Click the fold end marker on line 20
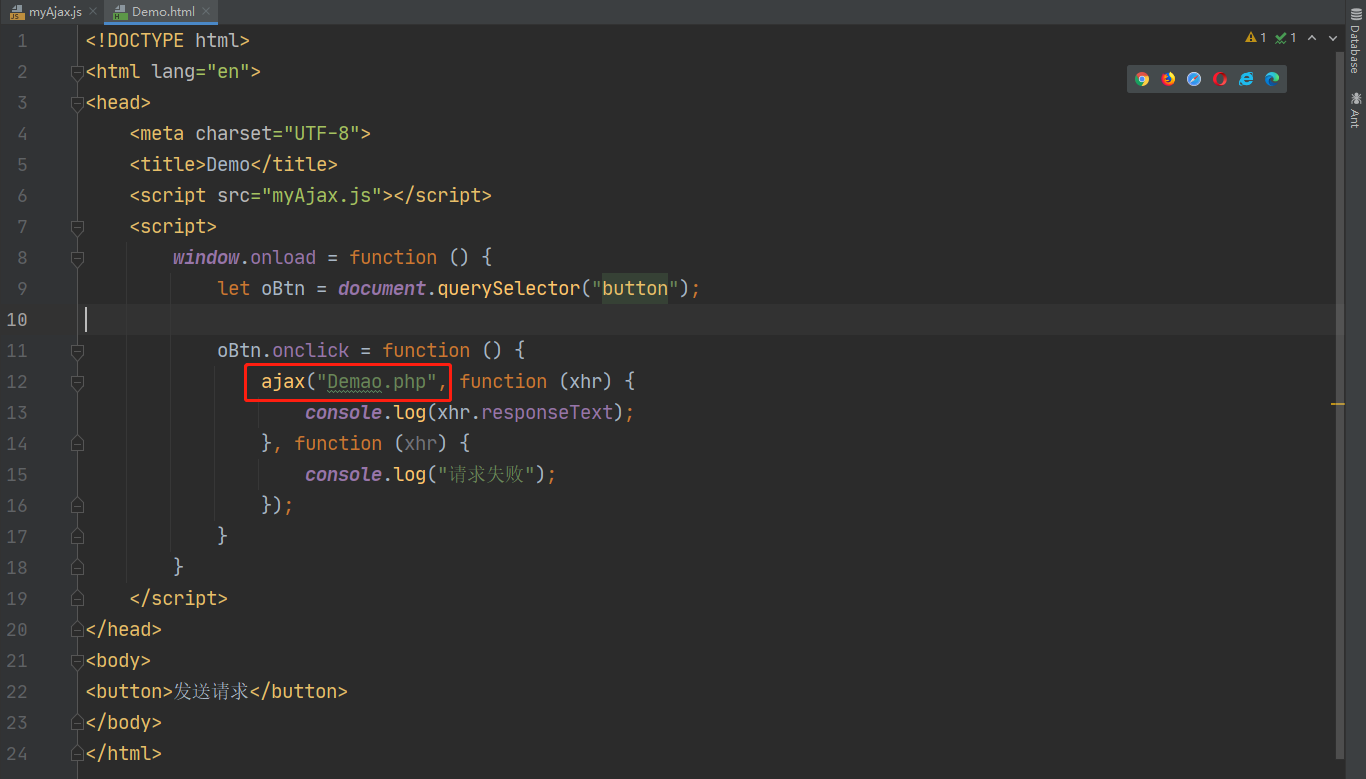Viewport: 1366px width, 779px height. 77,630
